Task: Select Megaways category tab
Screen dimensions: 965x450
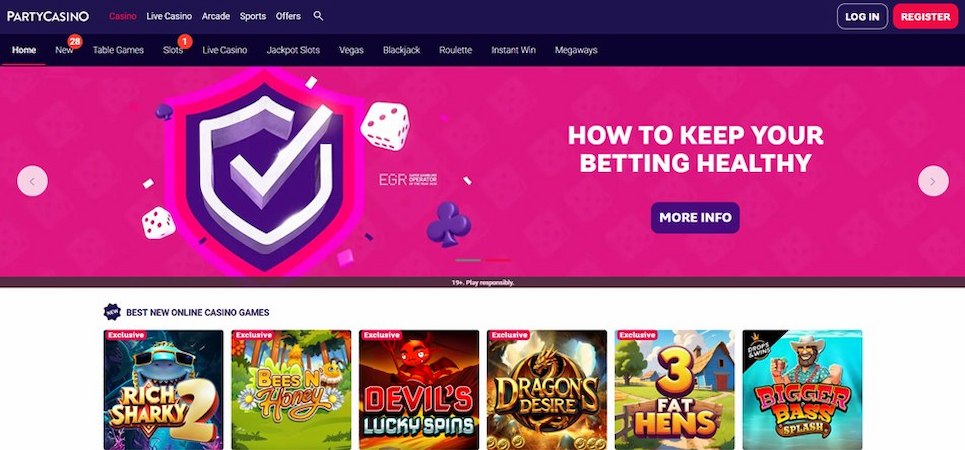Action: pyautogui.click(x=576, y=50)
